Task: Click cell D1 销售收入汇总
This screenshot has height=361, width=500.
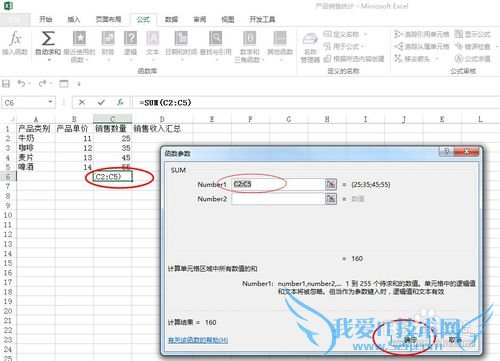Action: coord(162,129)
